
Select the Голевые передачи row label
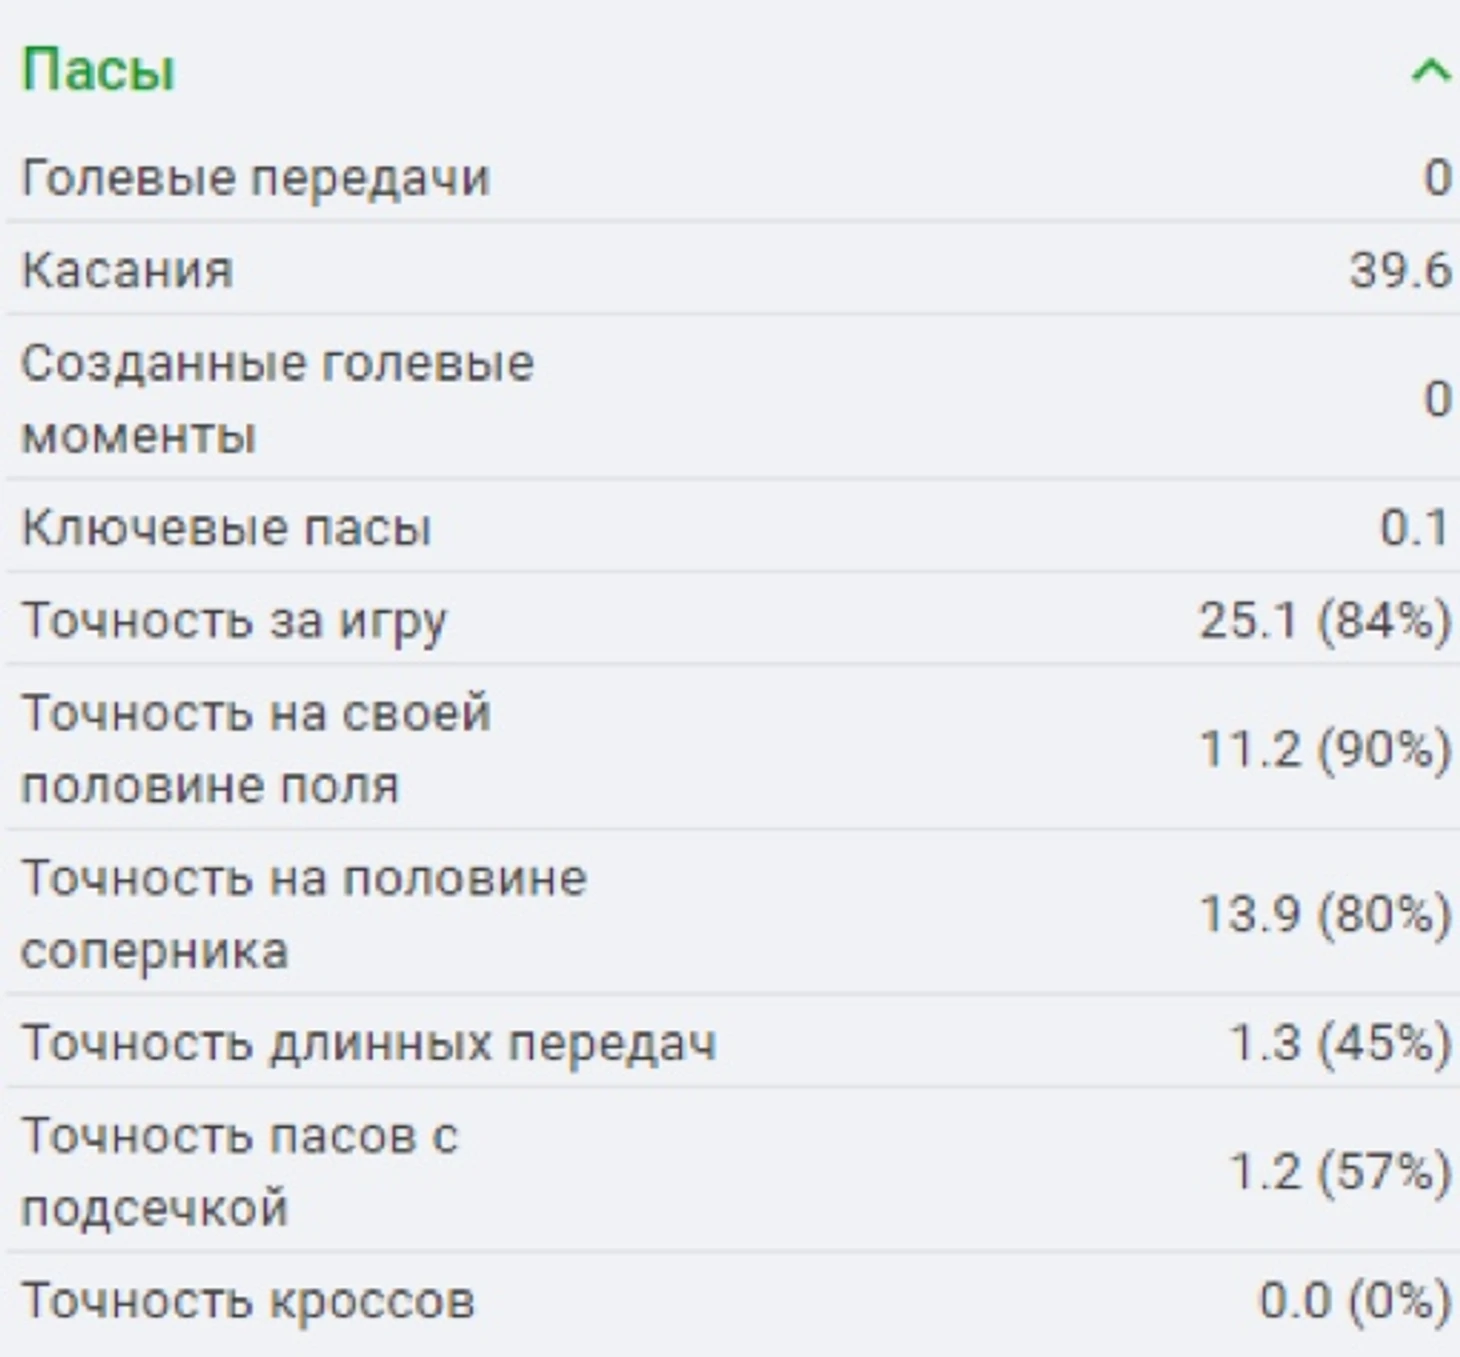[x=256, y=178]
